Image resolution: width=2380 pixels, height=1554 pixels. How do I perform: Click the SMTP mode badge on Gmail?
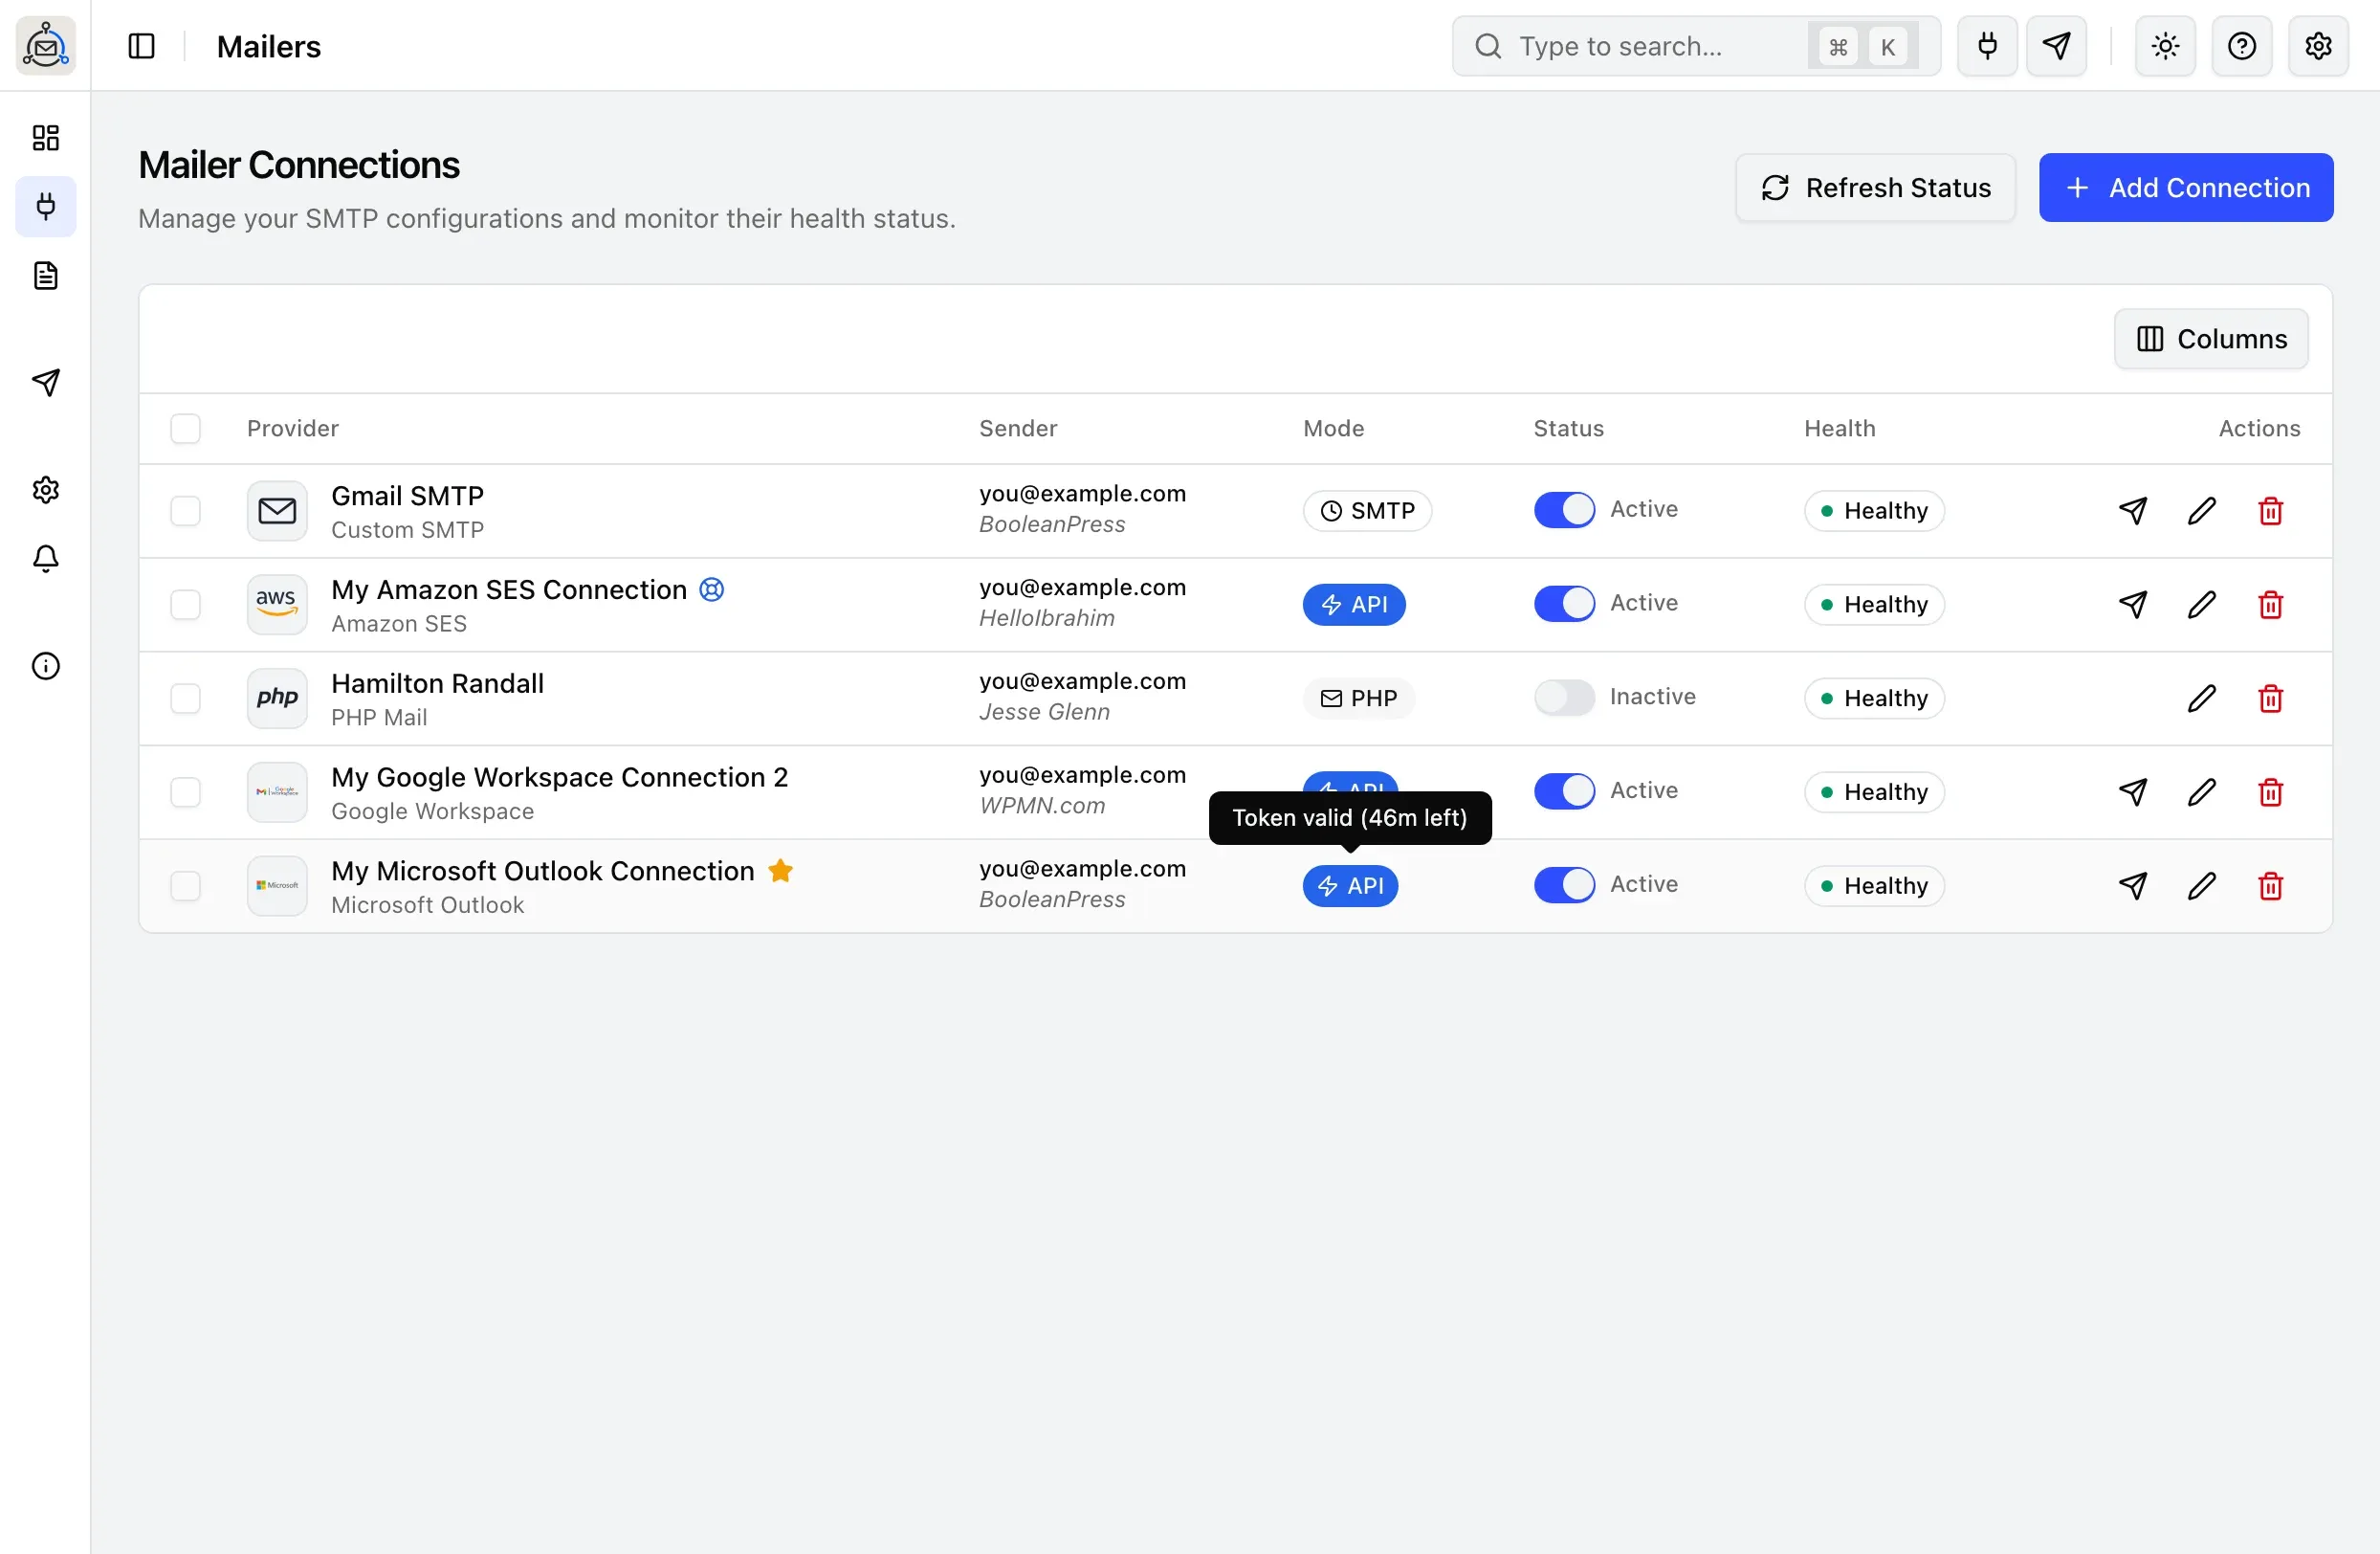[x=1367, y=511]
